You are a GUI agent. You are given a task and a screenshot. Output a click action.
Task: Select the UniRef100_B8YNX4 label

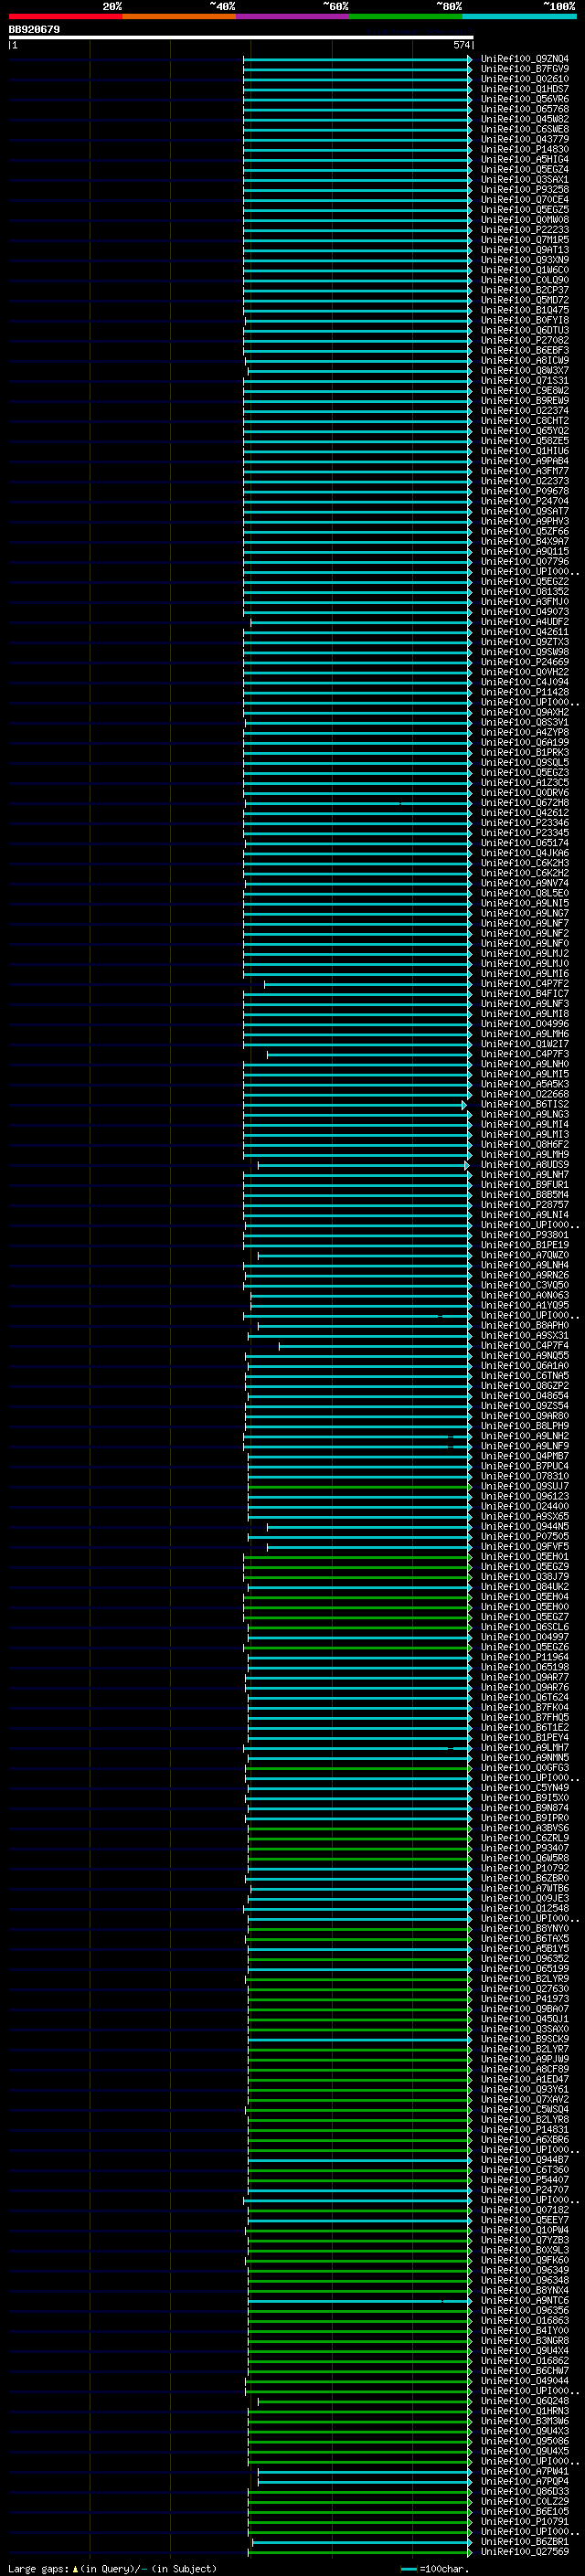525,2289
